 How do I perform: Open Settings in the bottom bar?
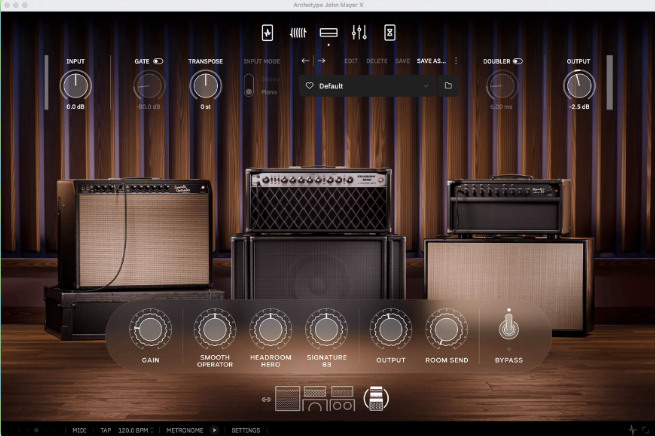coord(246,430)
